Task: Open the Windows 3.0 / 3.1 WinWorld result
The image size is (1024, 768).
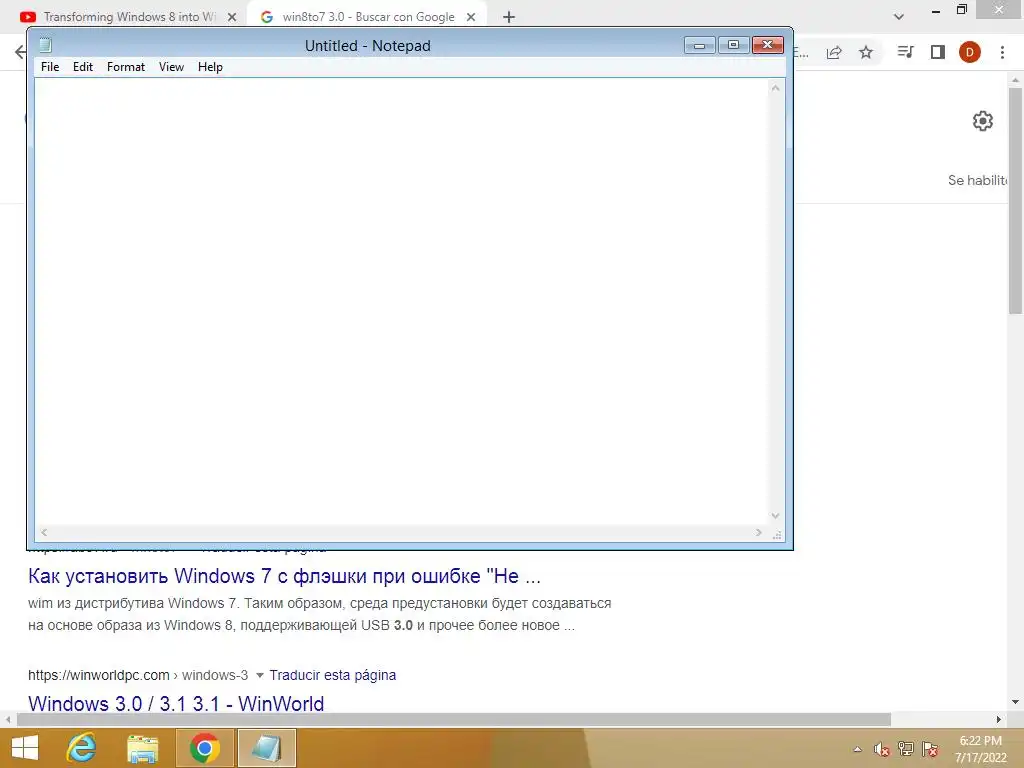Action: pyautogui.click(x=176, y=703)
